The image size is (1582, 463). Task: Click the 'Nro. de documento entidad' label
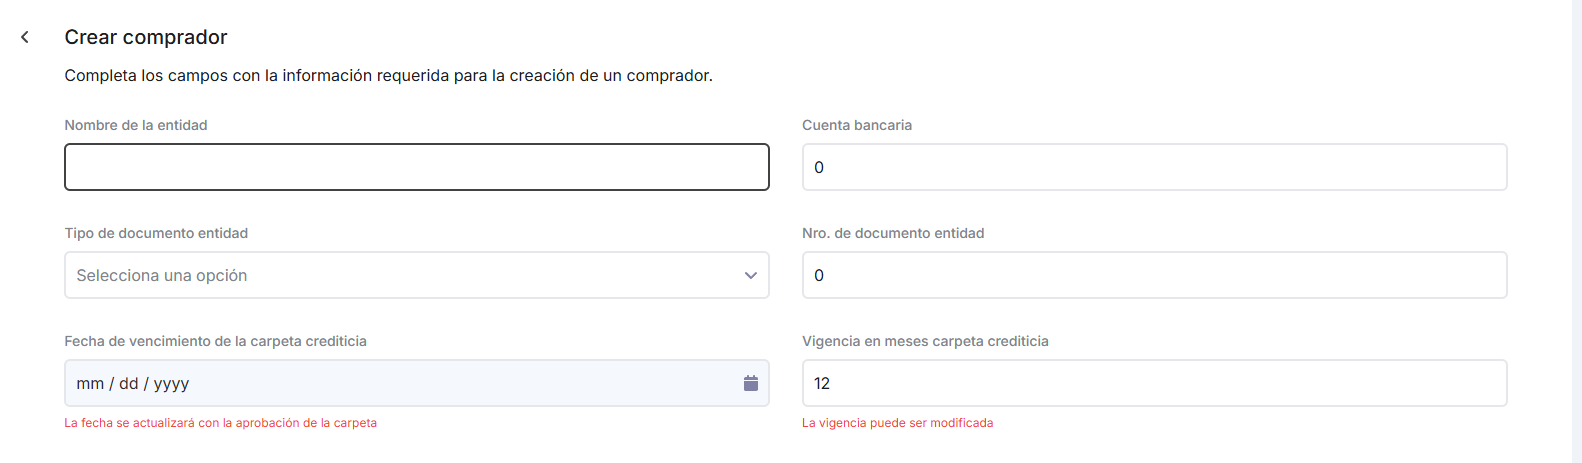[x=893, y=233]
